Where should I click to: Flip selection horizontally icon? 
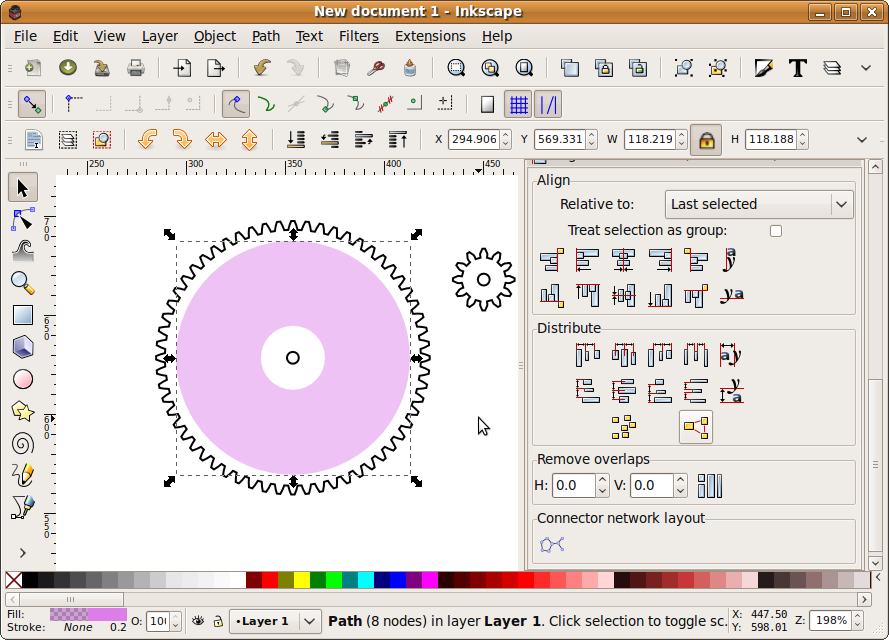pyautogui.click(x=216, y=139)
